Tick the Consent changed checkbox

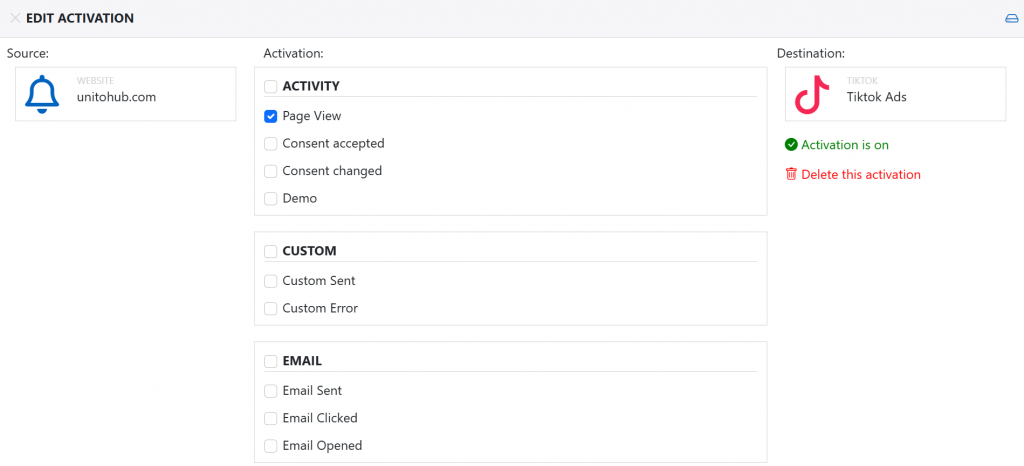[x=270, y=171]
